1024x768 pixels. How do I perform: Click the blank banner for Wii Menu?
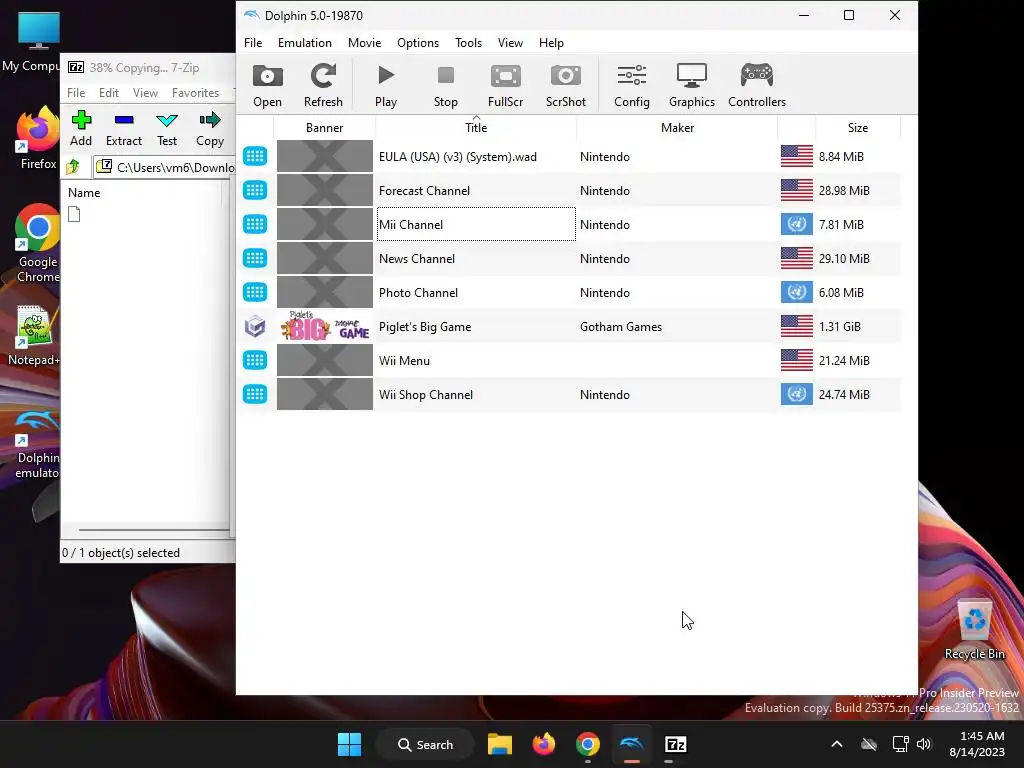tap(325, 360)
